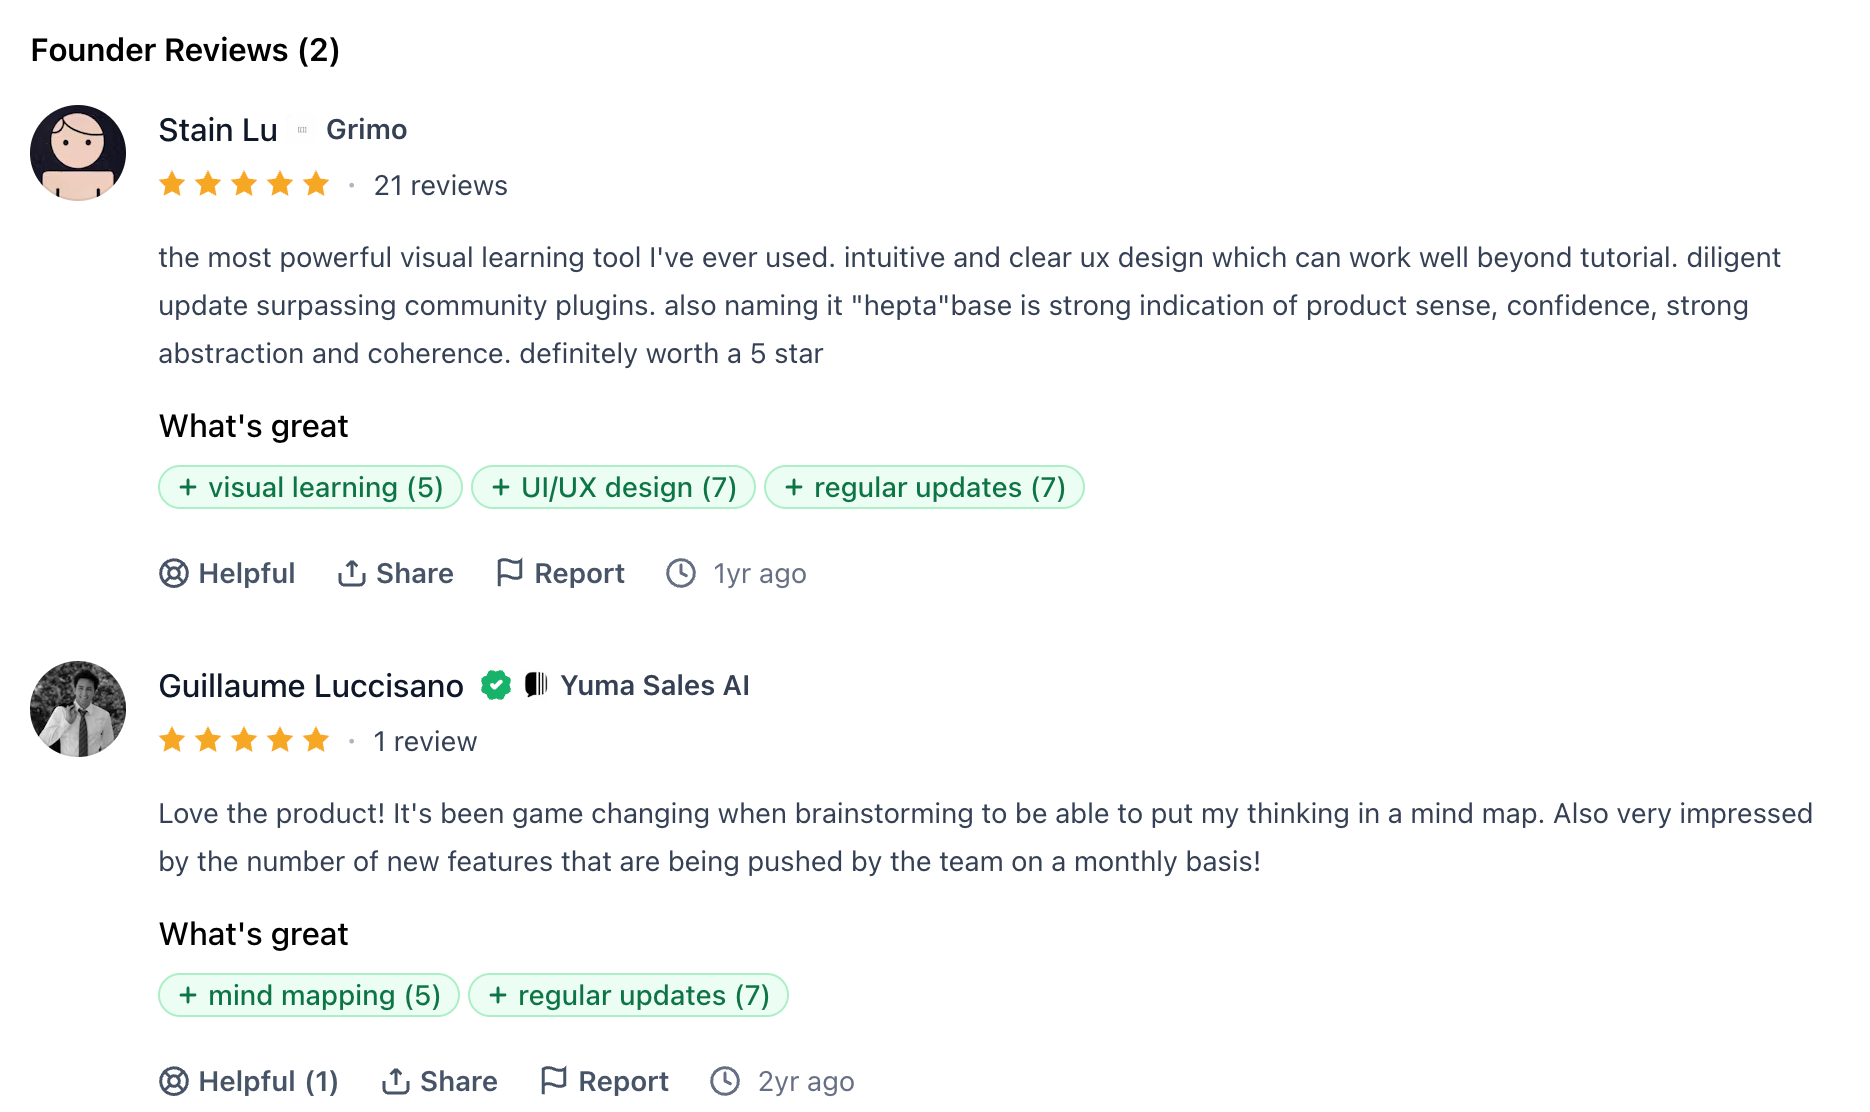Mark Stain Lu's review as Helpful
Viewport: 1870px width, 1112px height.
227,573
